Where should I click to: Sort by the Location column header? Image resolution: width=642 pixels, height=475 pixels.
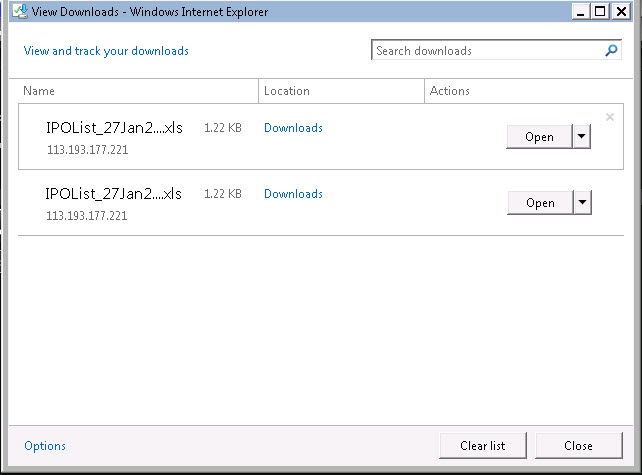(341, 91)
